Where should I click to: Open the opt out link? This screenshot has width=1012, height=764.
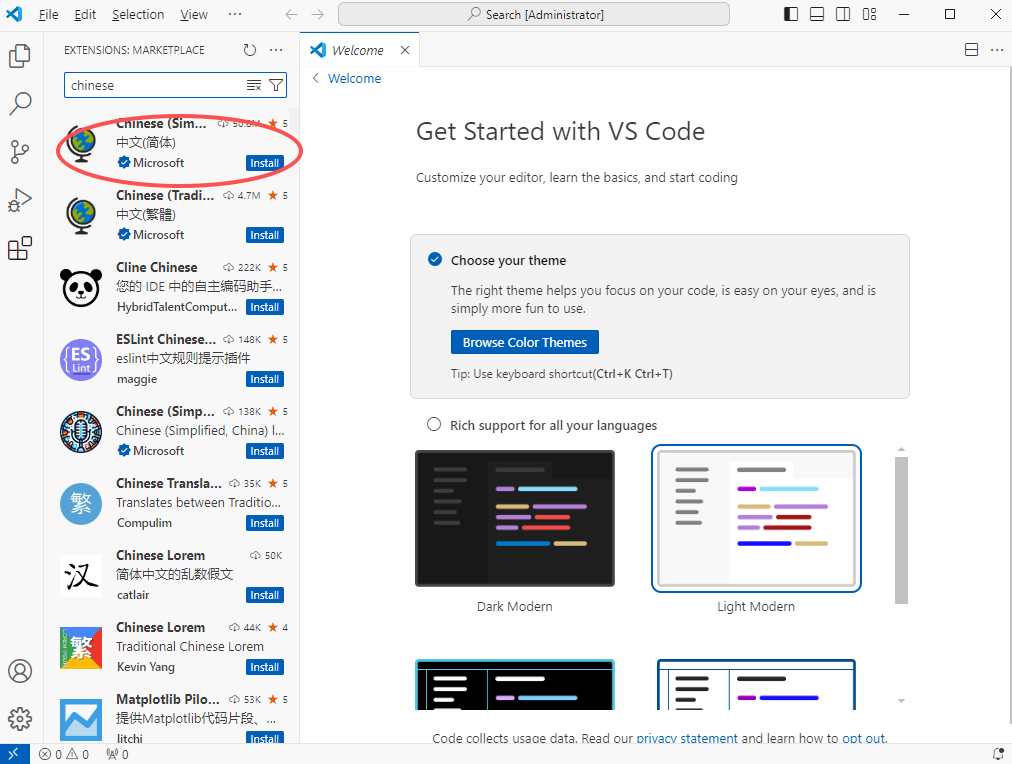click(864, 738)
